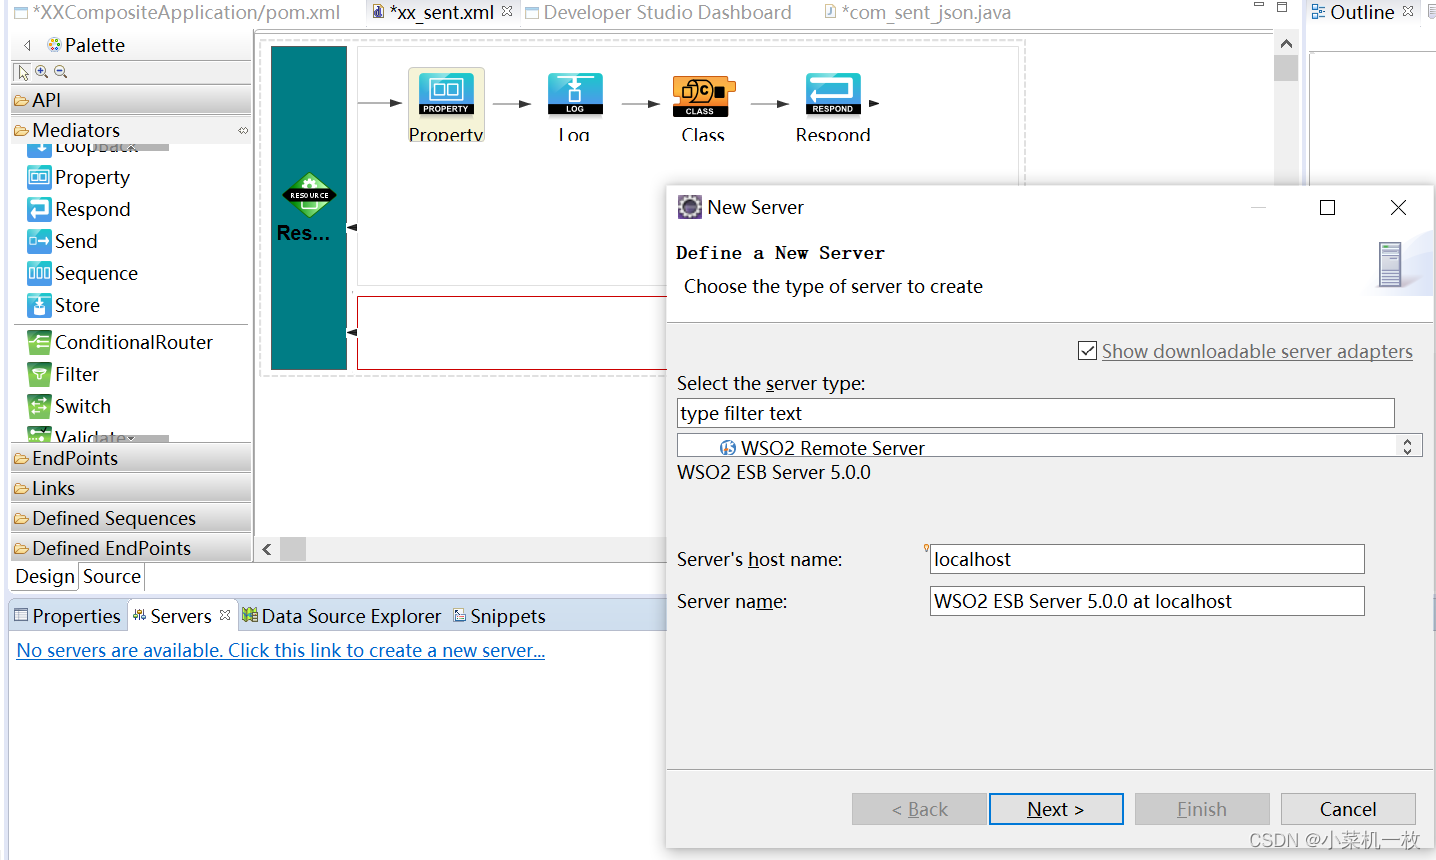Close the xx_sent.xml editor tab
The image size is (1436, 860).
point(507,11)
